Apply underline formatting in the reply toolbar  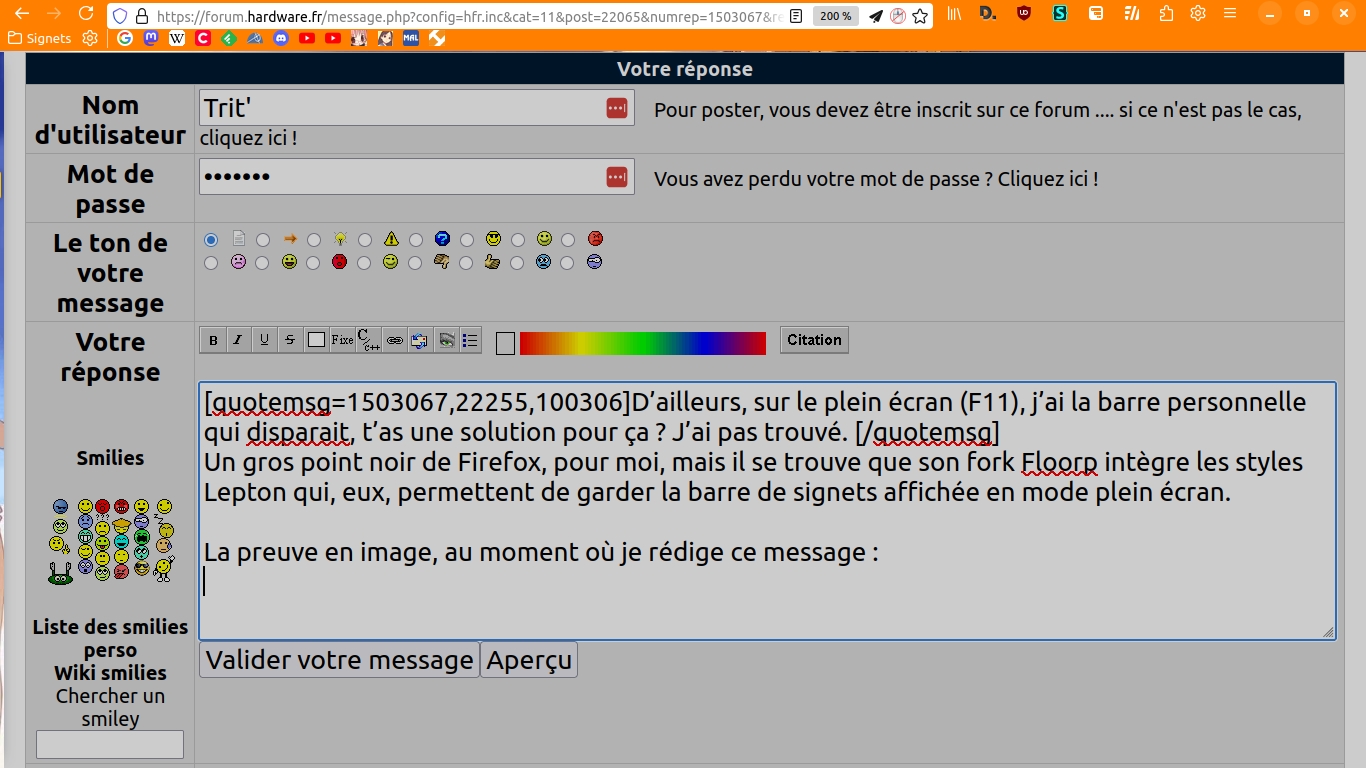click(x=264, y=340)
